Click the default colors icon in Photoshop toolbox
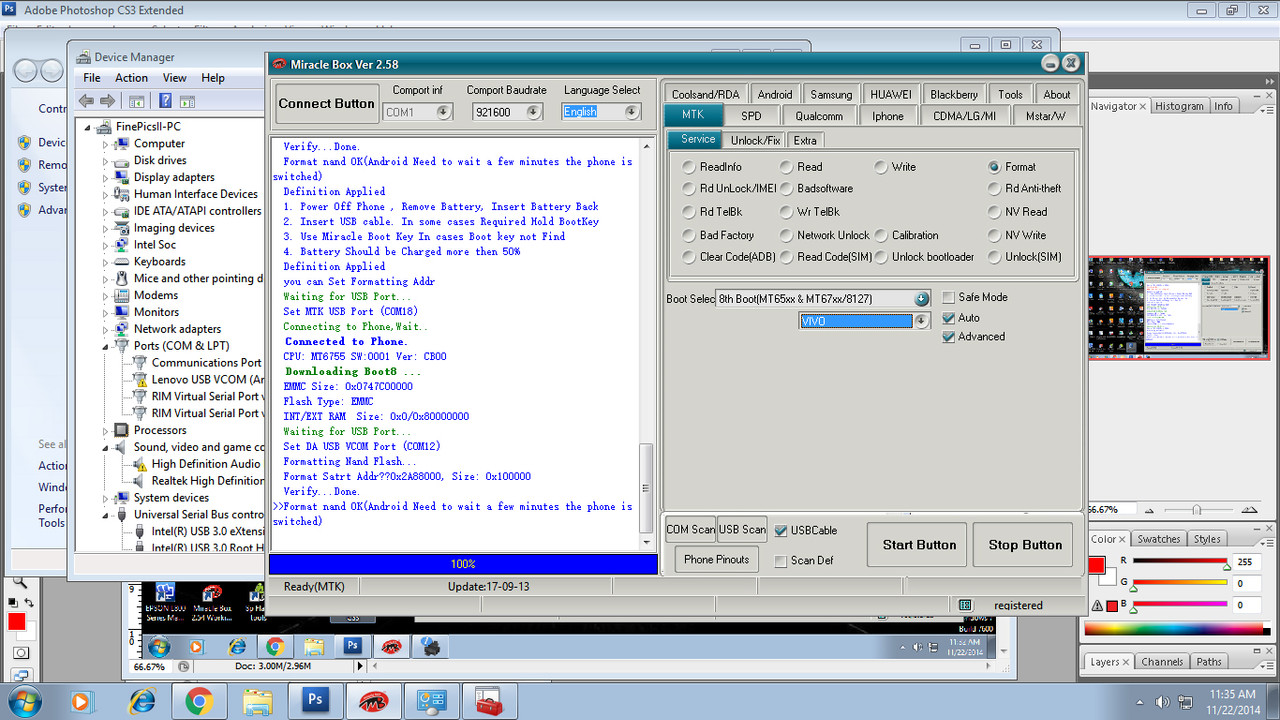This screenshot has height=720, width=1280. pyautogui.click(x=13, y=601)
